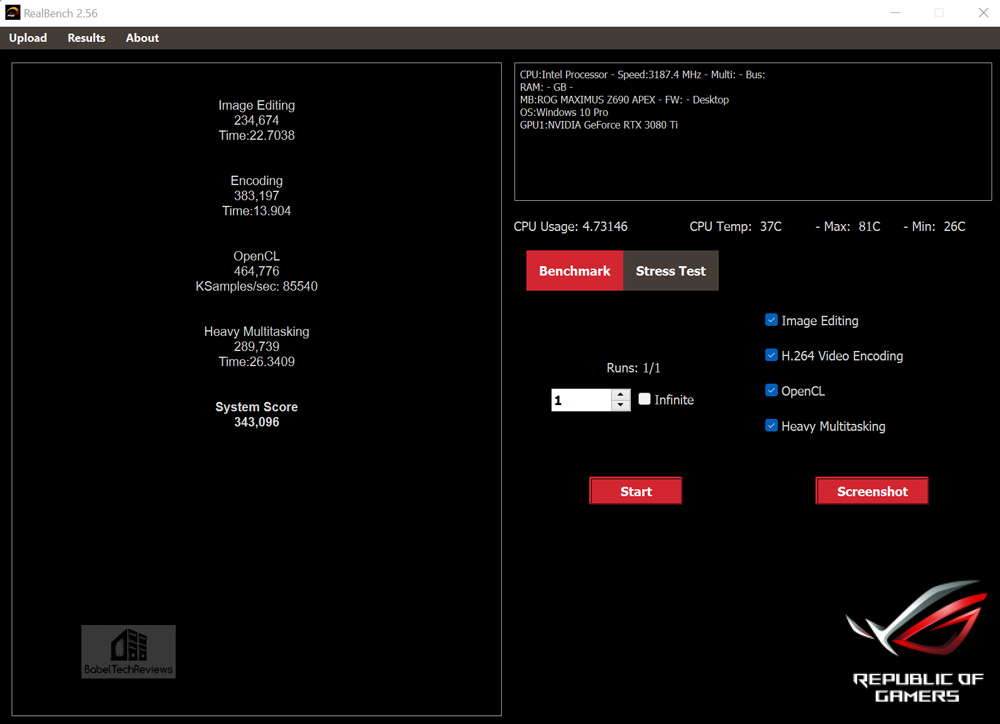The width and height of the screenshot is (1000, 724).
Task: Open the Results menu
Action: pyautogui.click(x=86, y=38)
